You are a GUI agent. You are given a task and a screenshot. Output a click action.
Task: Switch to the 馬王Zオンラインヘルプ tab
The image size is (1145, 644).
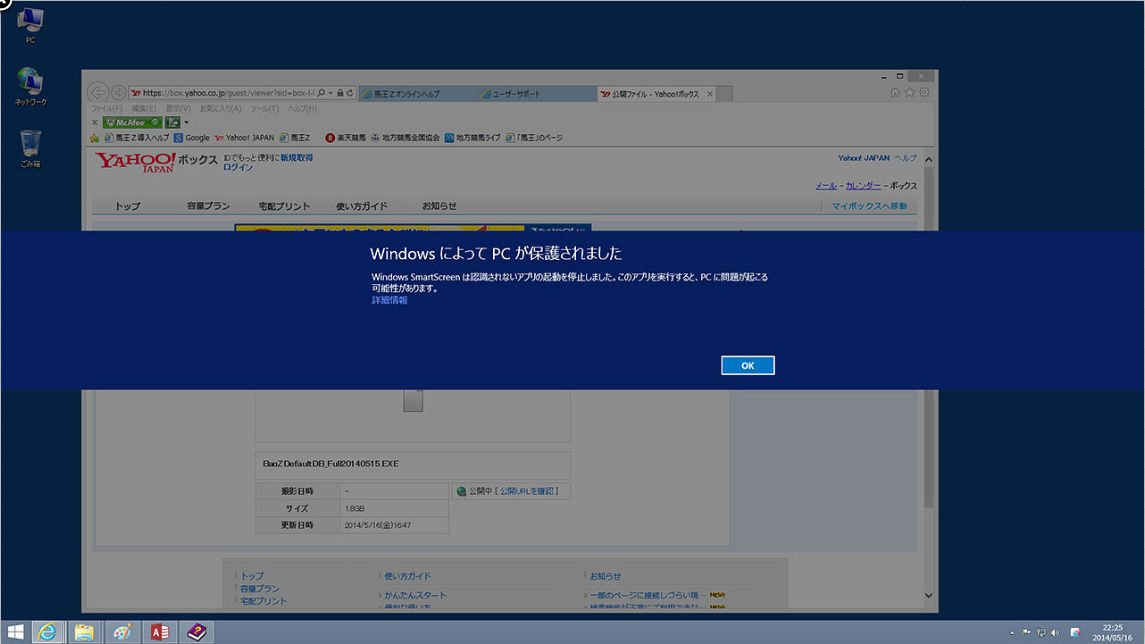(x=418, y=93)
